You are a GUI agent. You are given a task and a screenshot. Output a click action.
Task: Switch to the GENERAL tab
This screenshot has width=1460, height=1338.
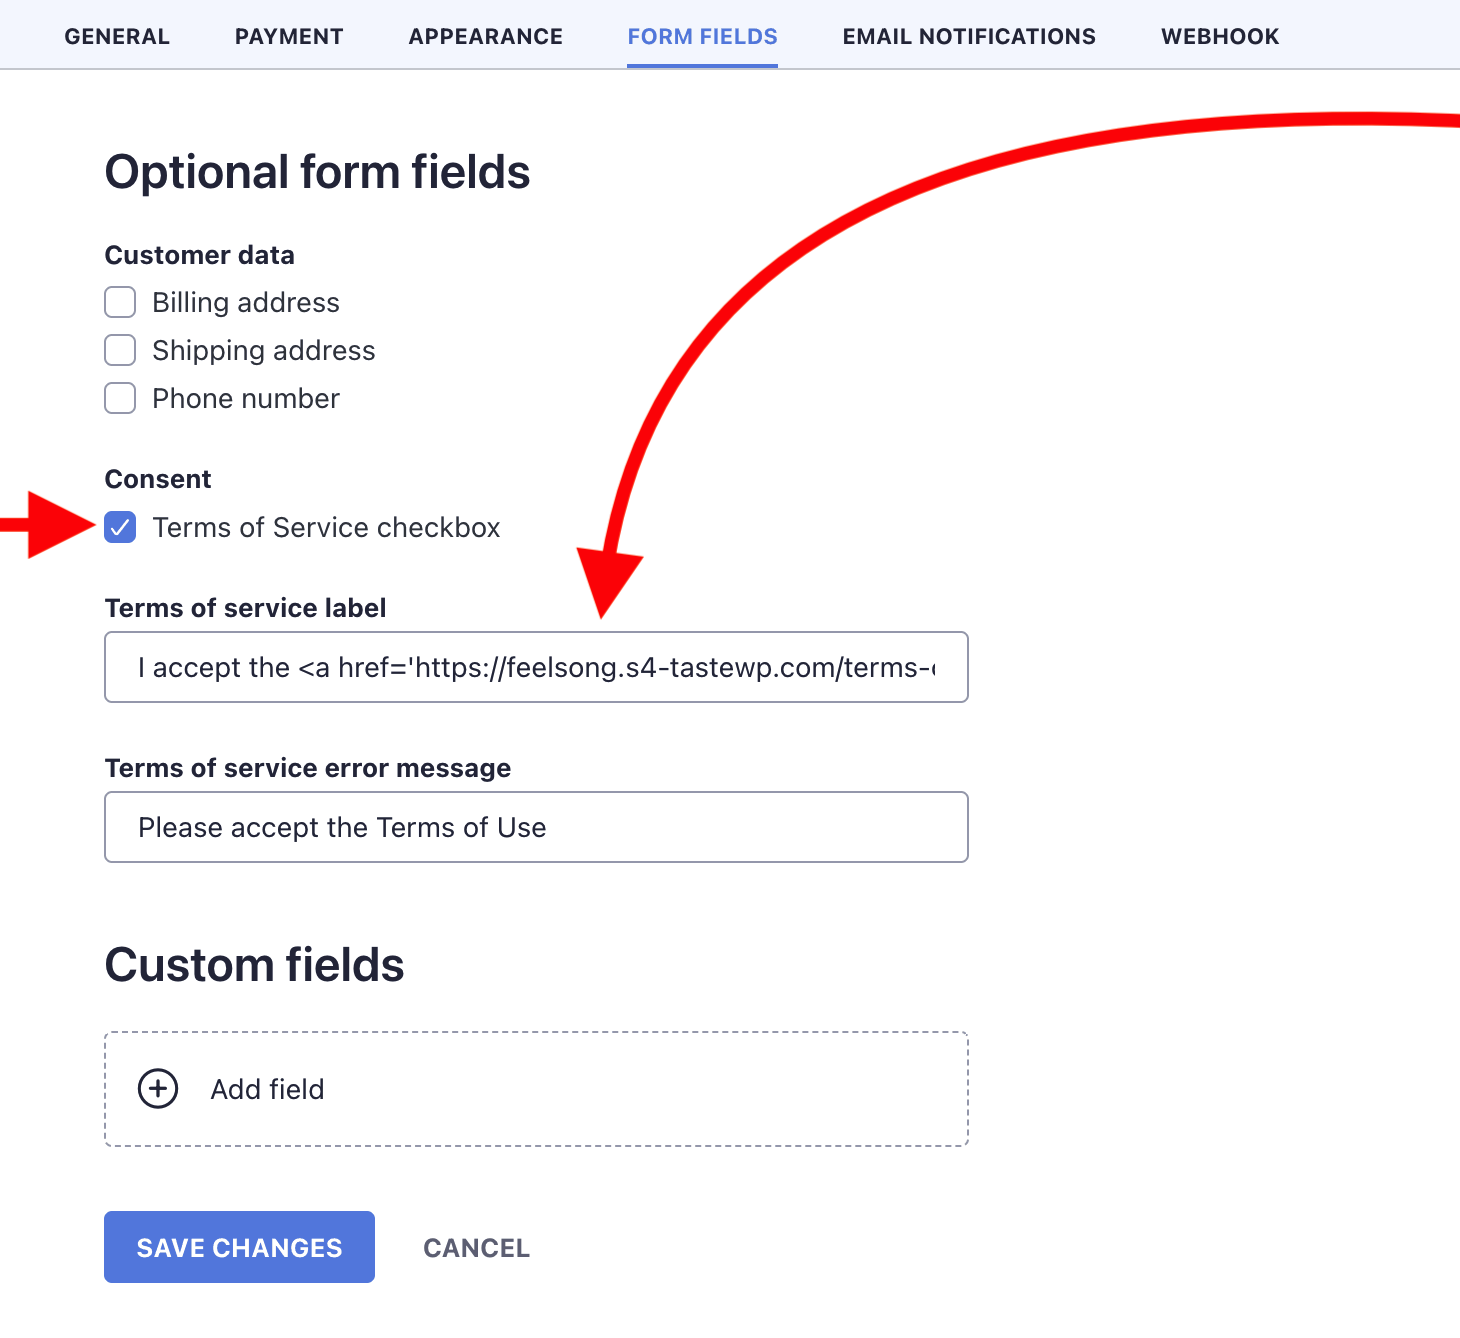pos(116,36)
